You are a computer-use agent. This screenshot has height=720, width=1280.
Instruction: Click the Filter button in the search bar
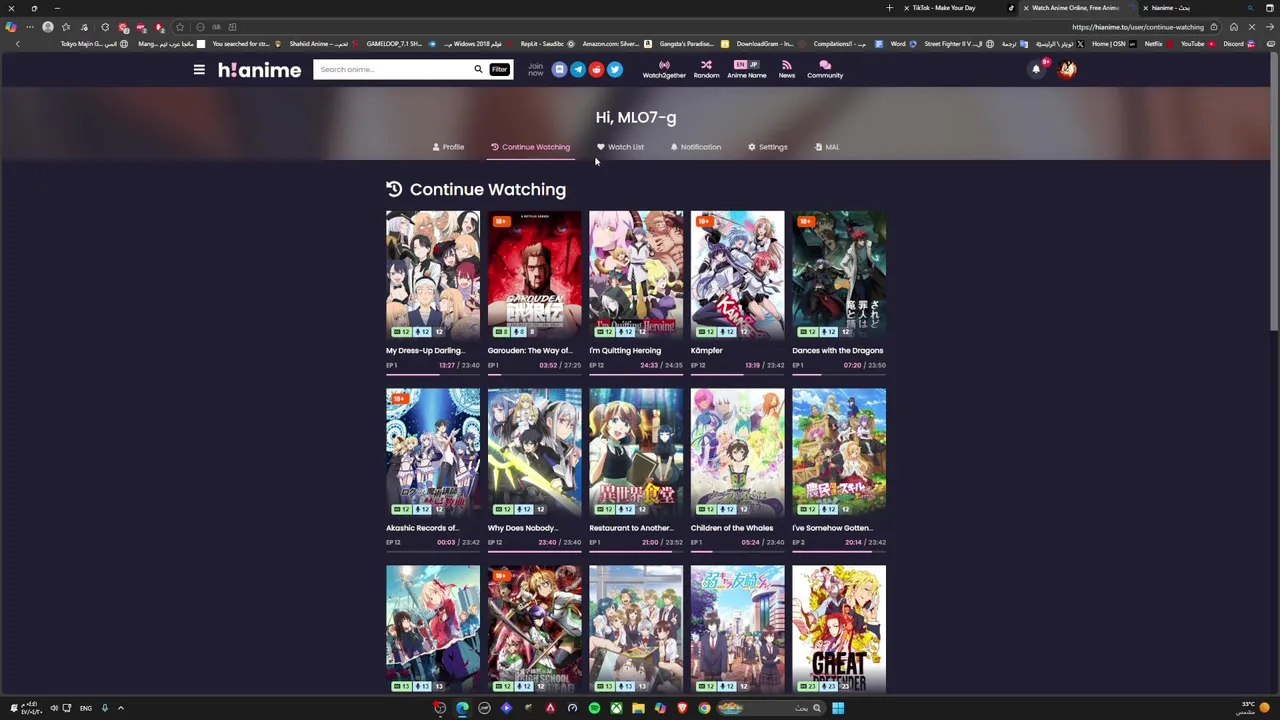499,69
